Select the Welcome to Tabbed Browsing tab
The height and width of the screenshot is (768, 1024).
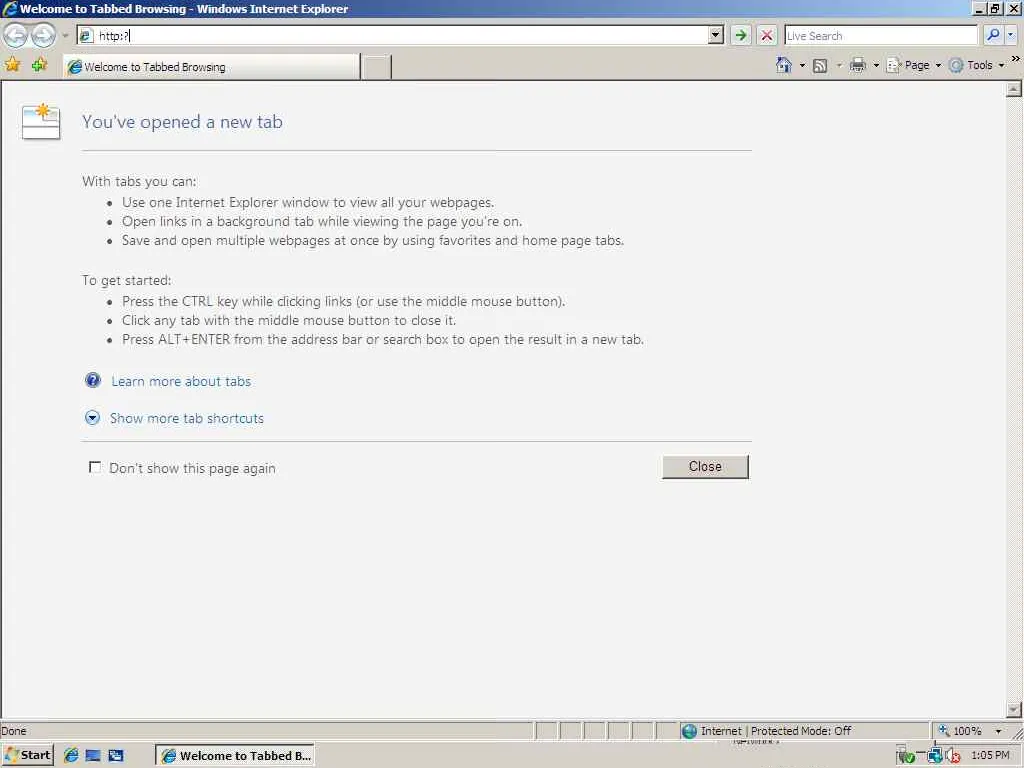pyautogui.click(x=211, y=67)
